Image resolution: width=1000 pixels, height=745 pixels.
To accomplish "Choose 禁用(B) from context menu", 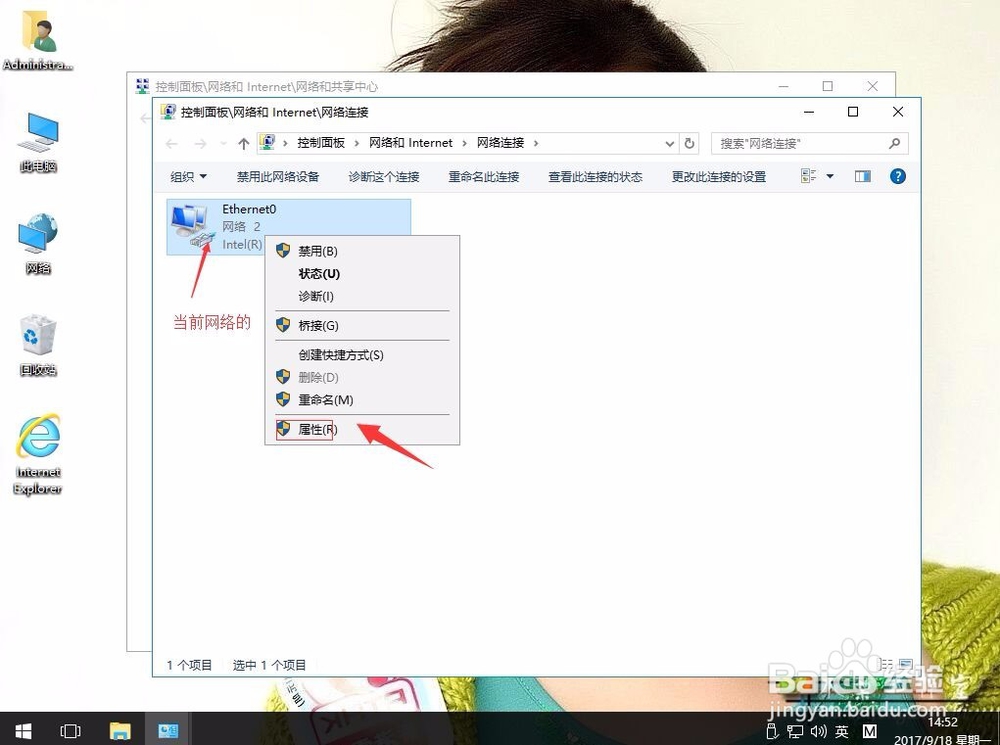I will point(362,251).
